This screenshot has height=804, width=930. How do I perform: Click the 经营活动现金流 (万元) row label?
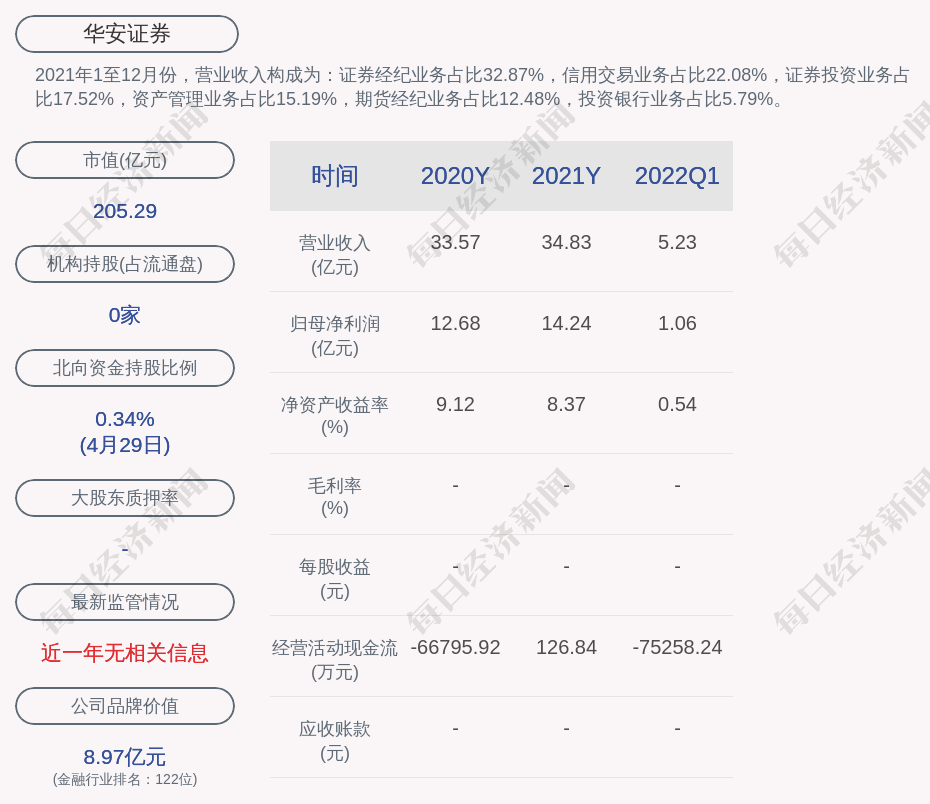(335, 660)
